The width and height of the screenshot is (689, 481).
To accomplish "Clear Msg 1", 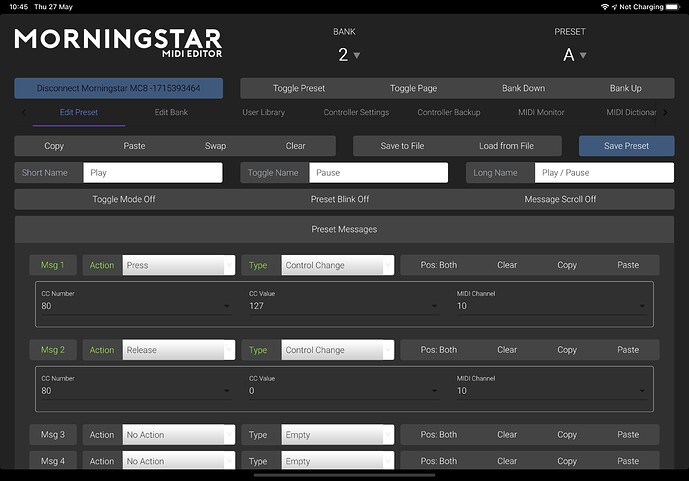I will pyautogui.click(x=507, y=265).
